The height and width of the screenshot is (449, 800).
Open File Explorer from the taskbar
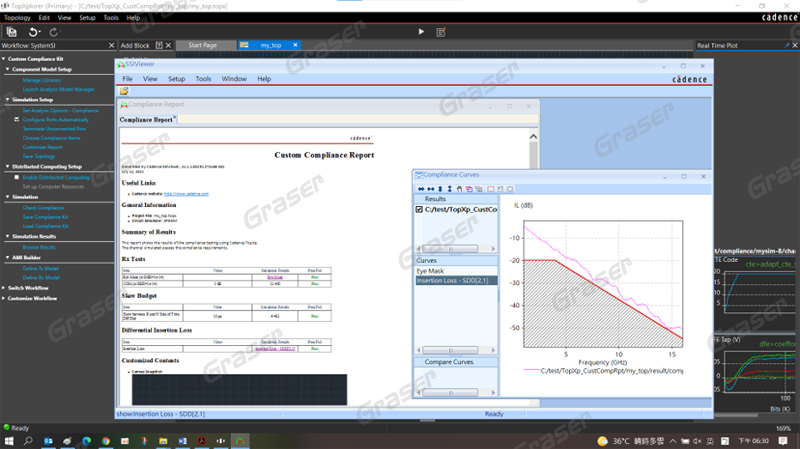coord(163,441)
